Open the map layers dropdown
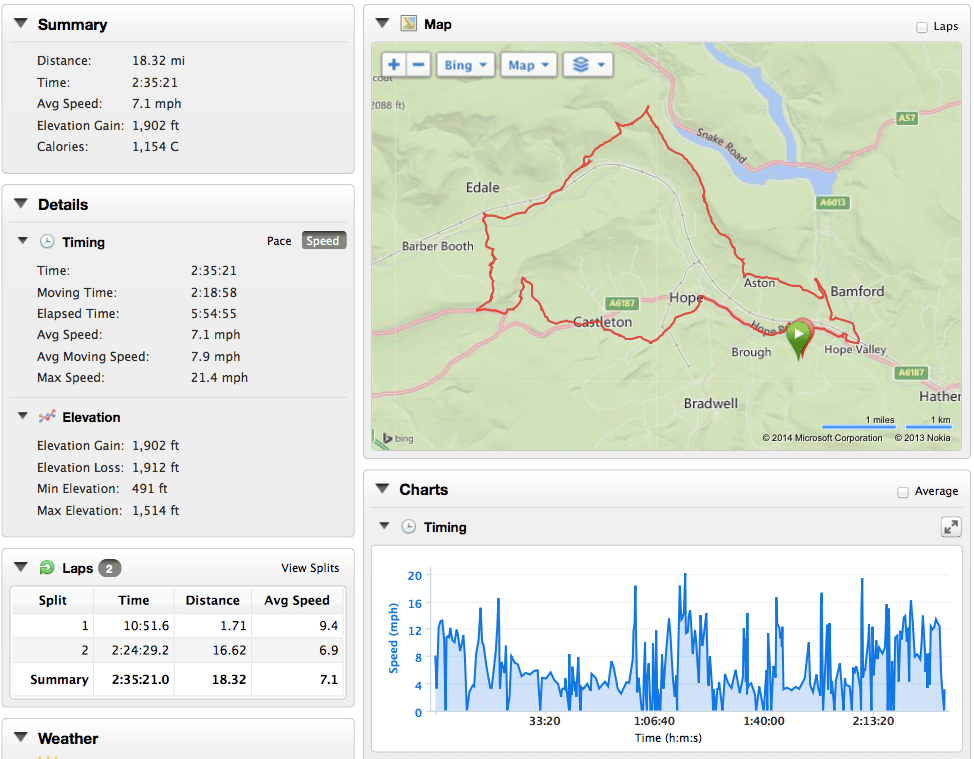Viewport: 974px width, 759px height. coord(587,65)
